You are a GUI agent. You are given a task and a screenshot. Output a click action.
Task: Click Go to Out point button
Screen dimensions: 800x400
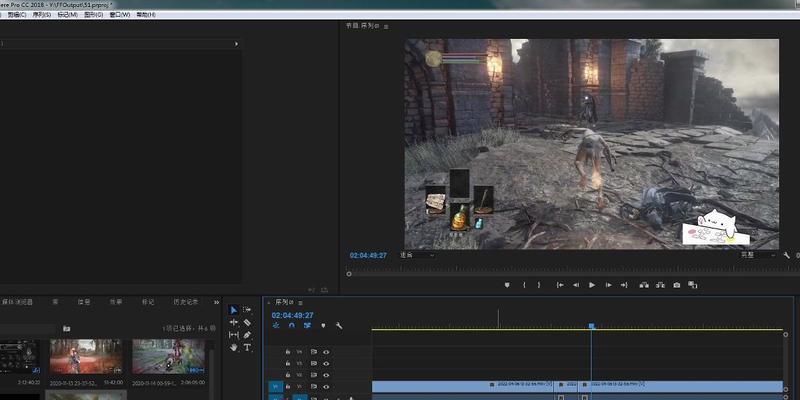click(x=624, y=285)
